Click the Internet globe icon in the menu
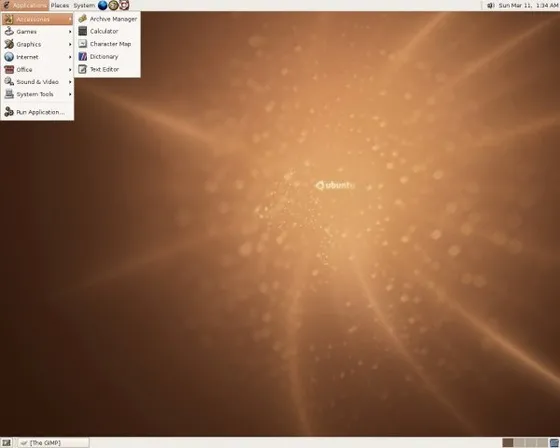 [x=9, y=57]
